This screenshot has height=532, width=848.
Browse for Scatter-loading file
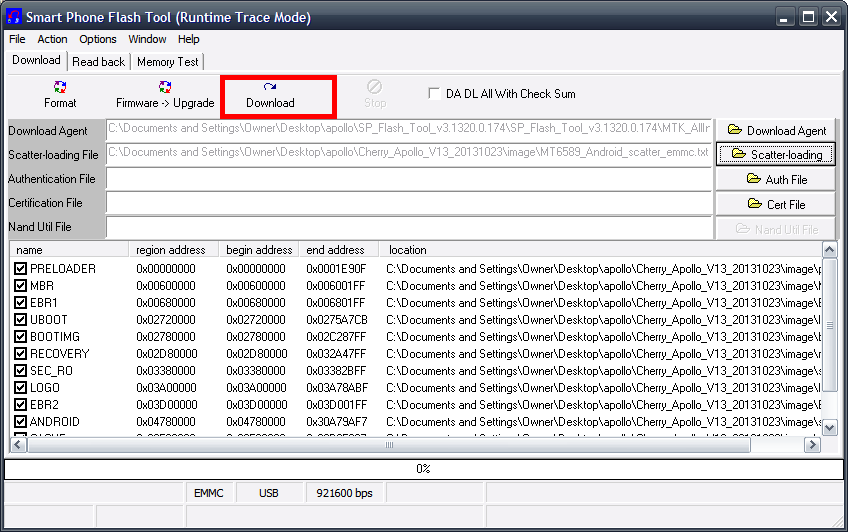(776, 154)
